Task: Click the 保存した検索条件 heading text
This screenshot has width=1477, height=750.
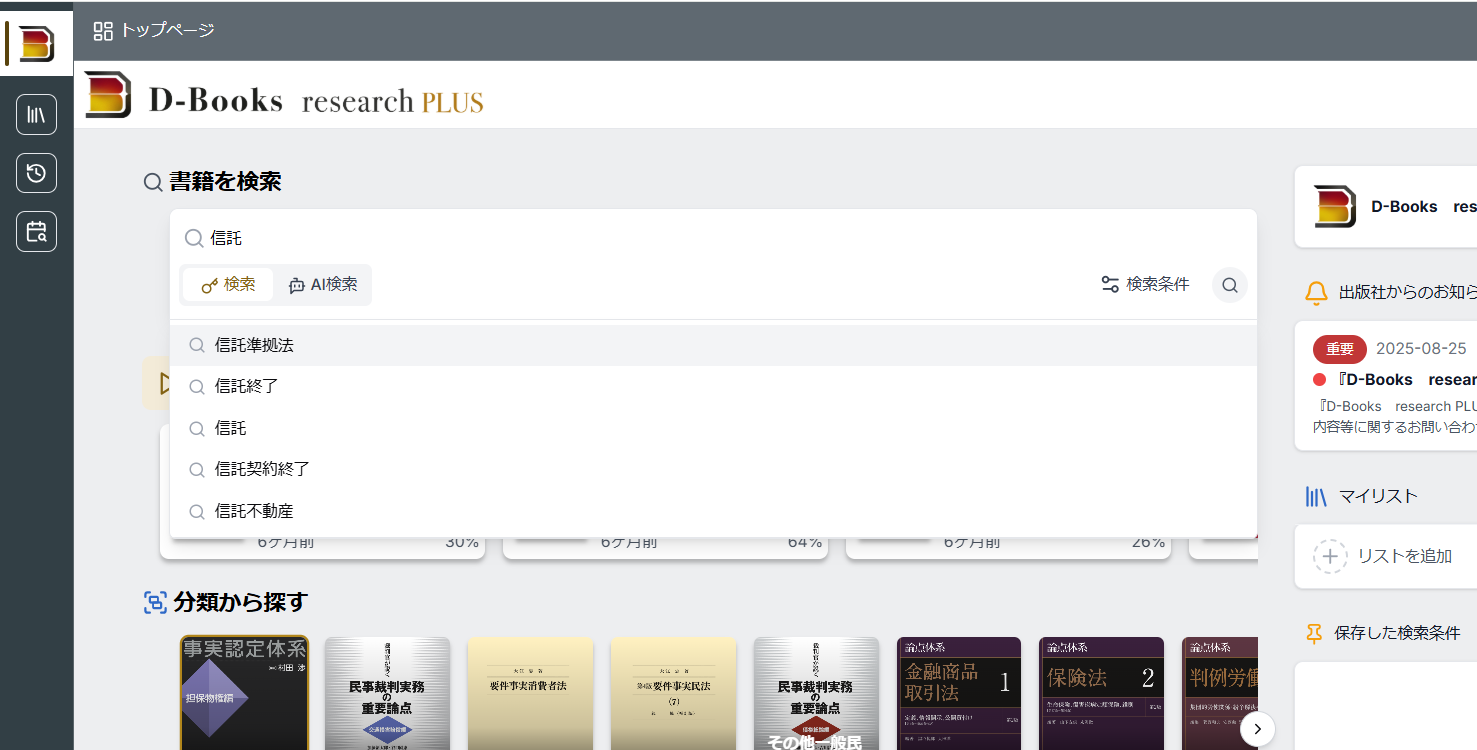Action: 1397,634
